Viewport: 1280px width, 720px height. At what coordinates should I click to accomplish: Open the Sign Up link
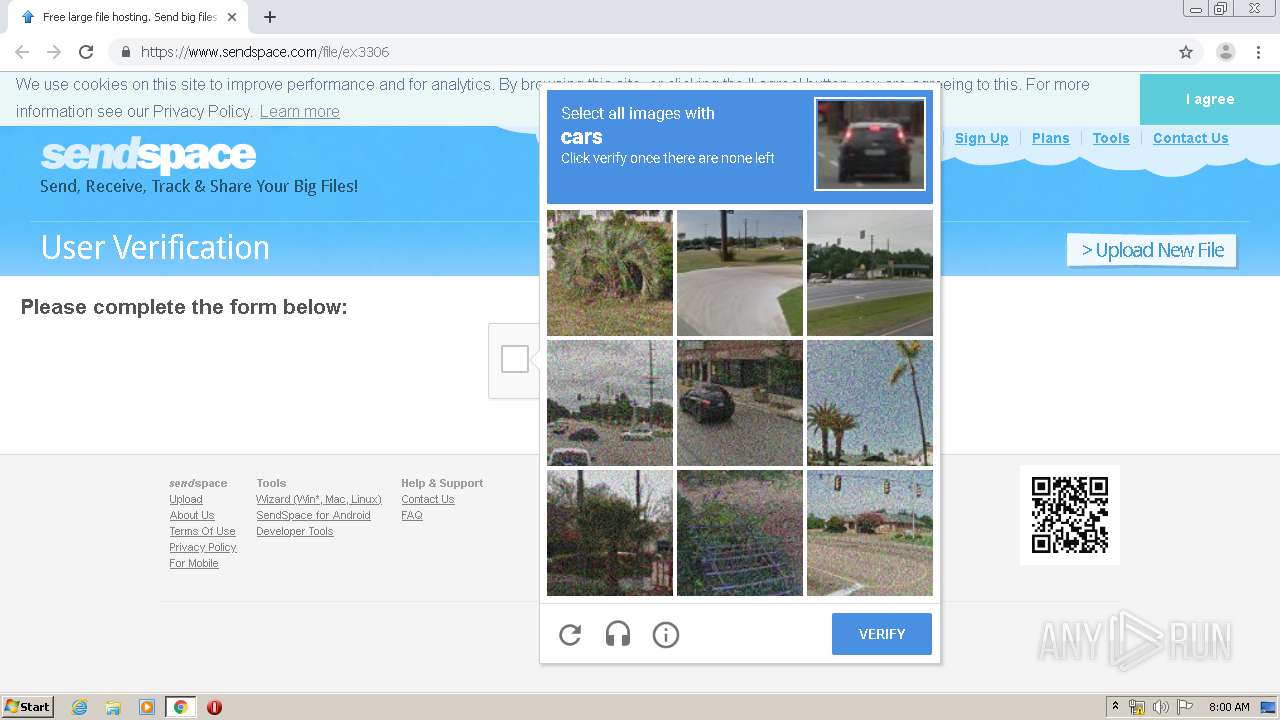click(x=981, y=138)
